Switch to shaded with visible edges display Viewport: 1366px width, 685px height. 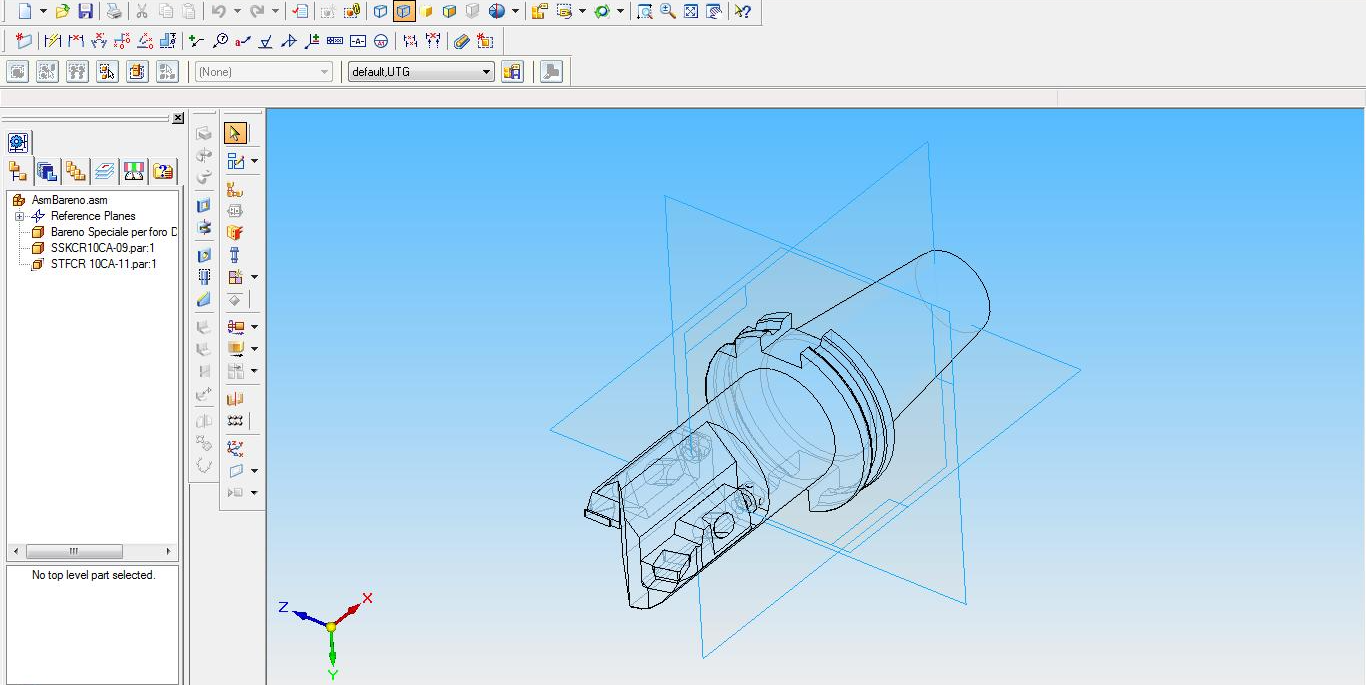[x=449, y=11]
